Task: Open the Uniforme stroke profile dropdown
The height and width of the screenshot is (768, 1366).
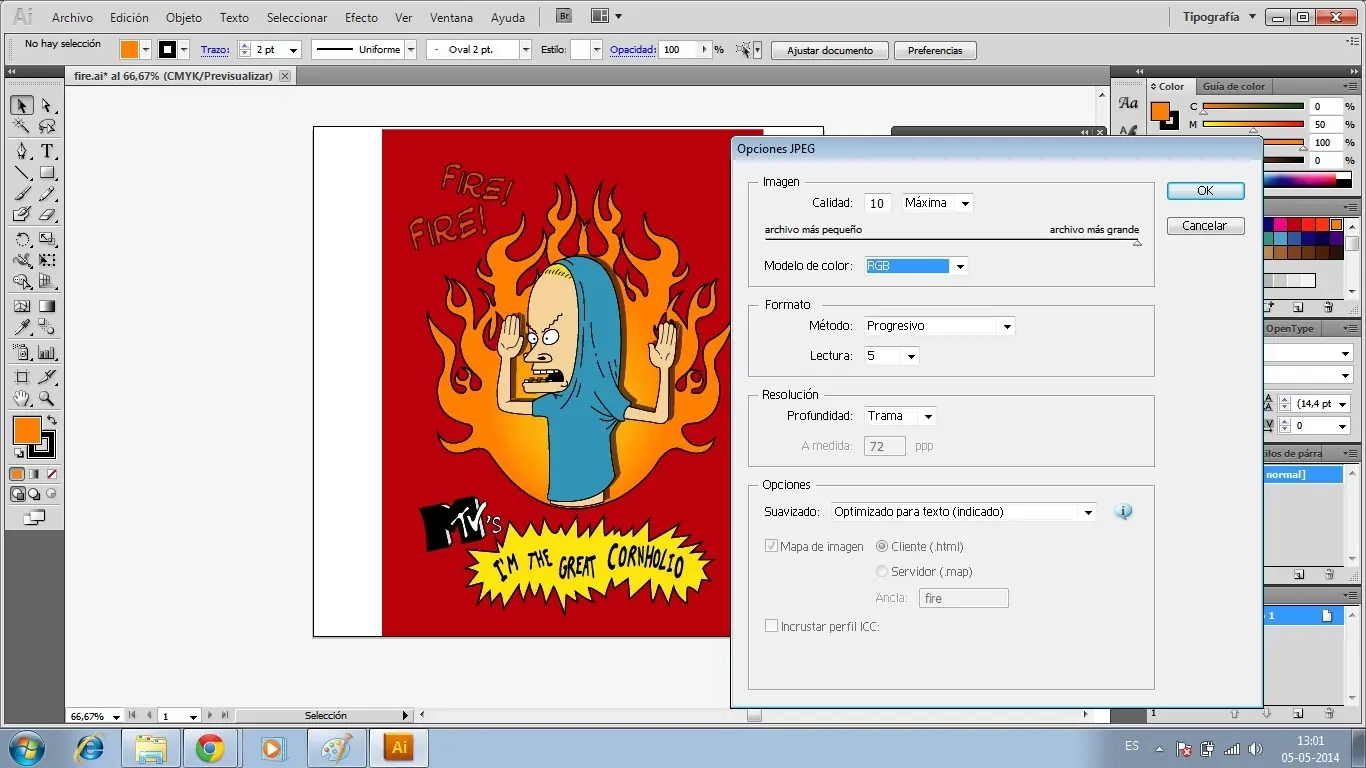Action: click(x=410, y=50)
